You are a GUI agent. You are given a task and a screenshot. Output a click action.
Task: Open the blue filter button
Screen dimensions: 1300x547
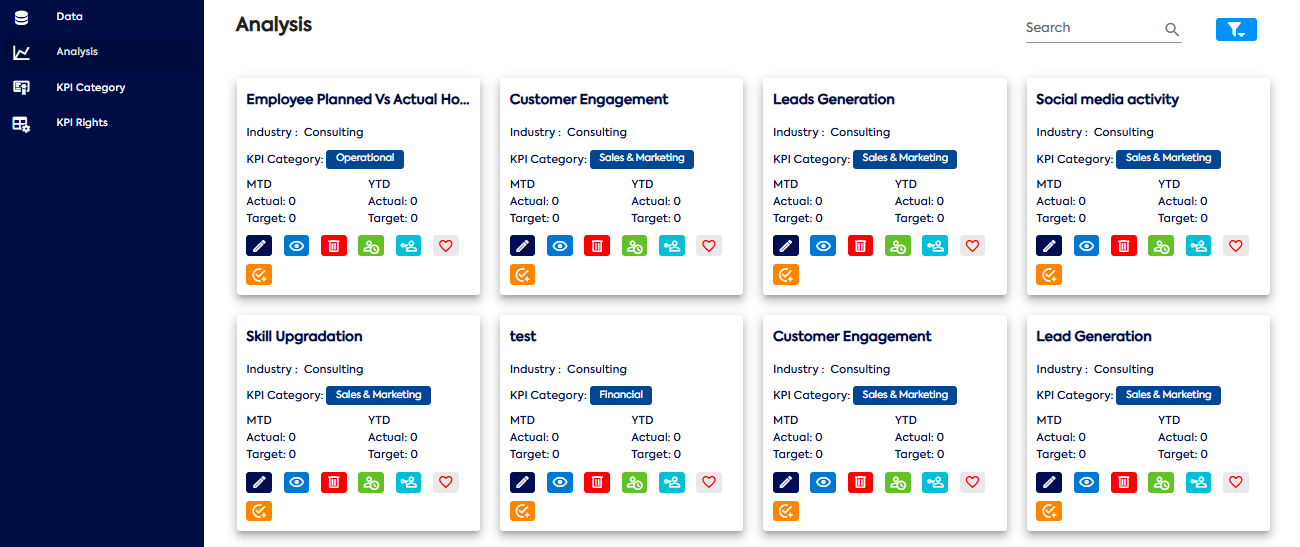tap(1236, 30)
